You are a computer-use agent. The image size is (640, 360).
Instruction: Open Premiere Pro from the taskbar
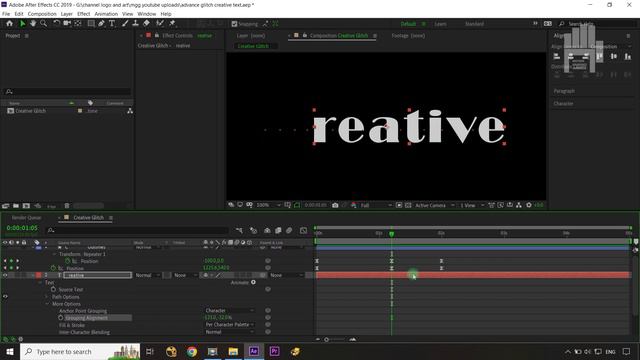click(x=274, y=351)
